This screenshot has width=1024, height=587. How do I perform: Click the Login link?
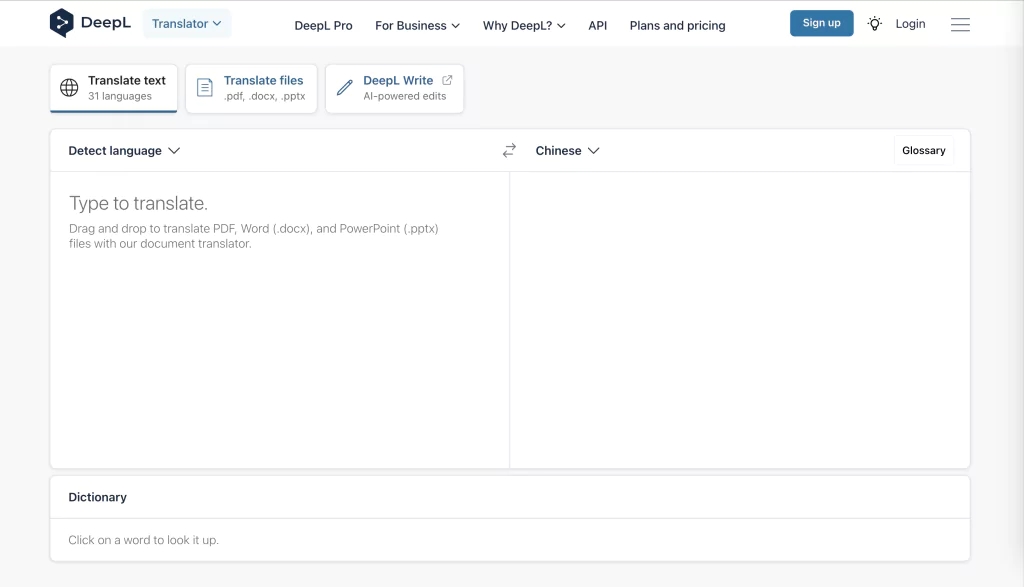910,24
